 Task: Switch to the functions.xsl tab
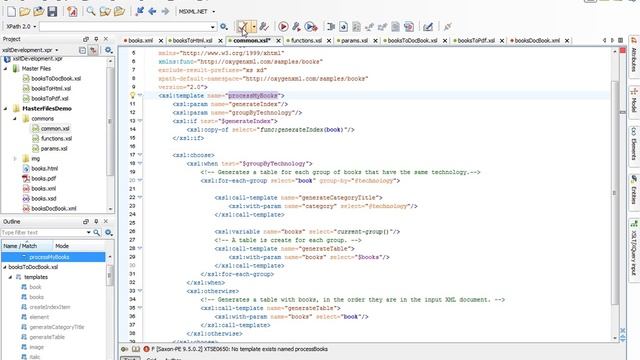(305, 40)
